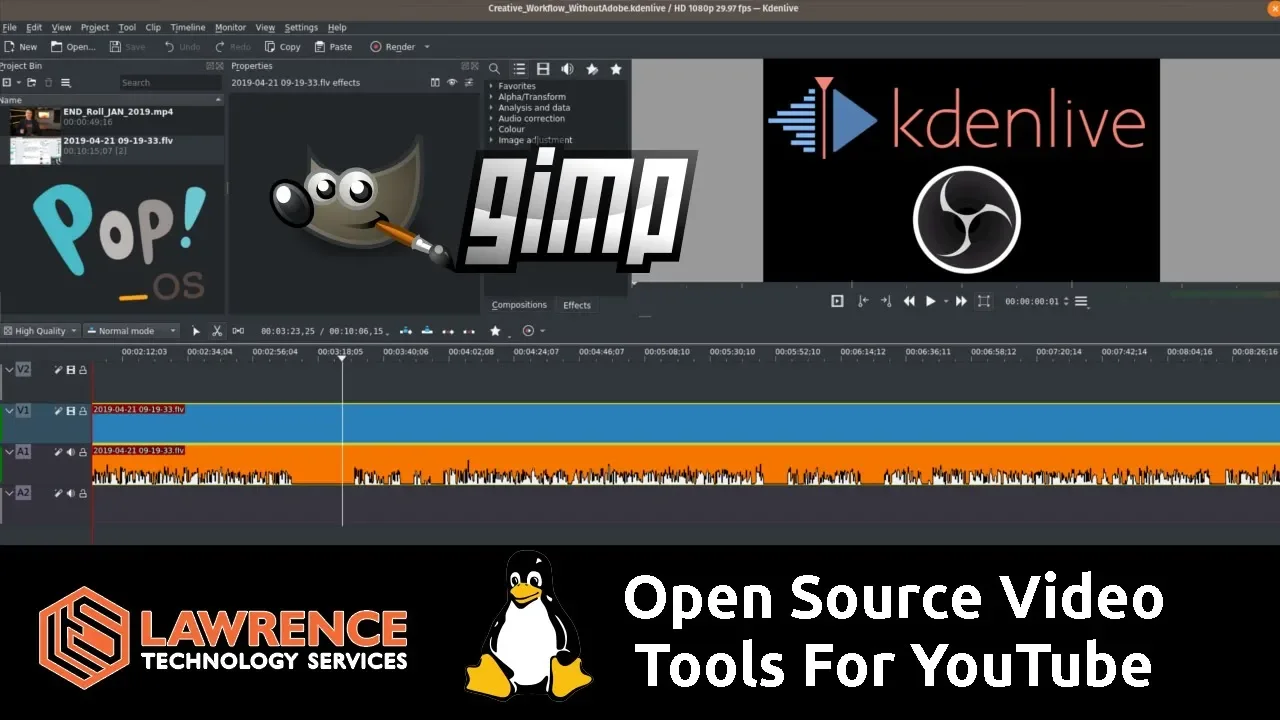Rewind playback in the monitor
The height and width of the screenshot is (720, 1280).
(x=909, y=301)
